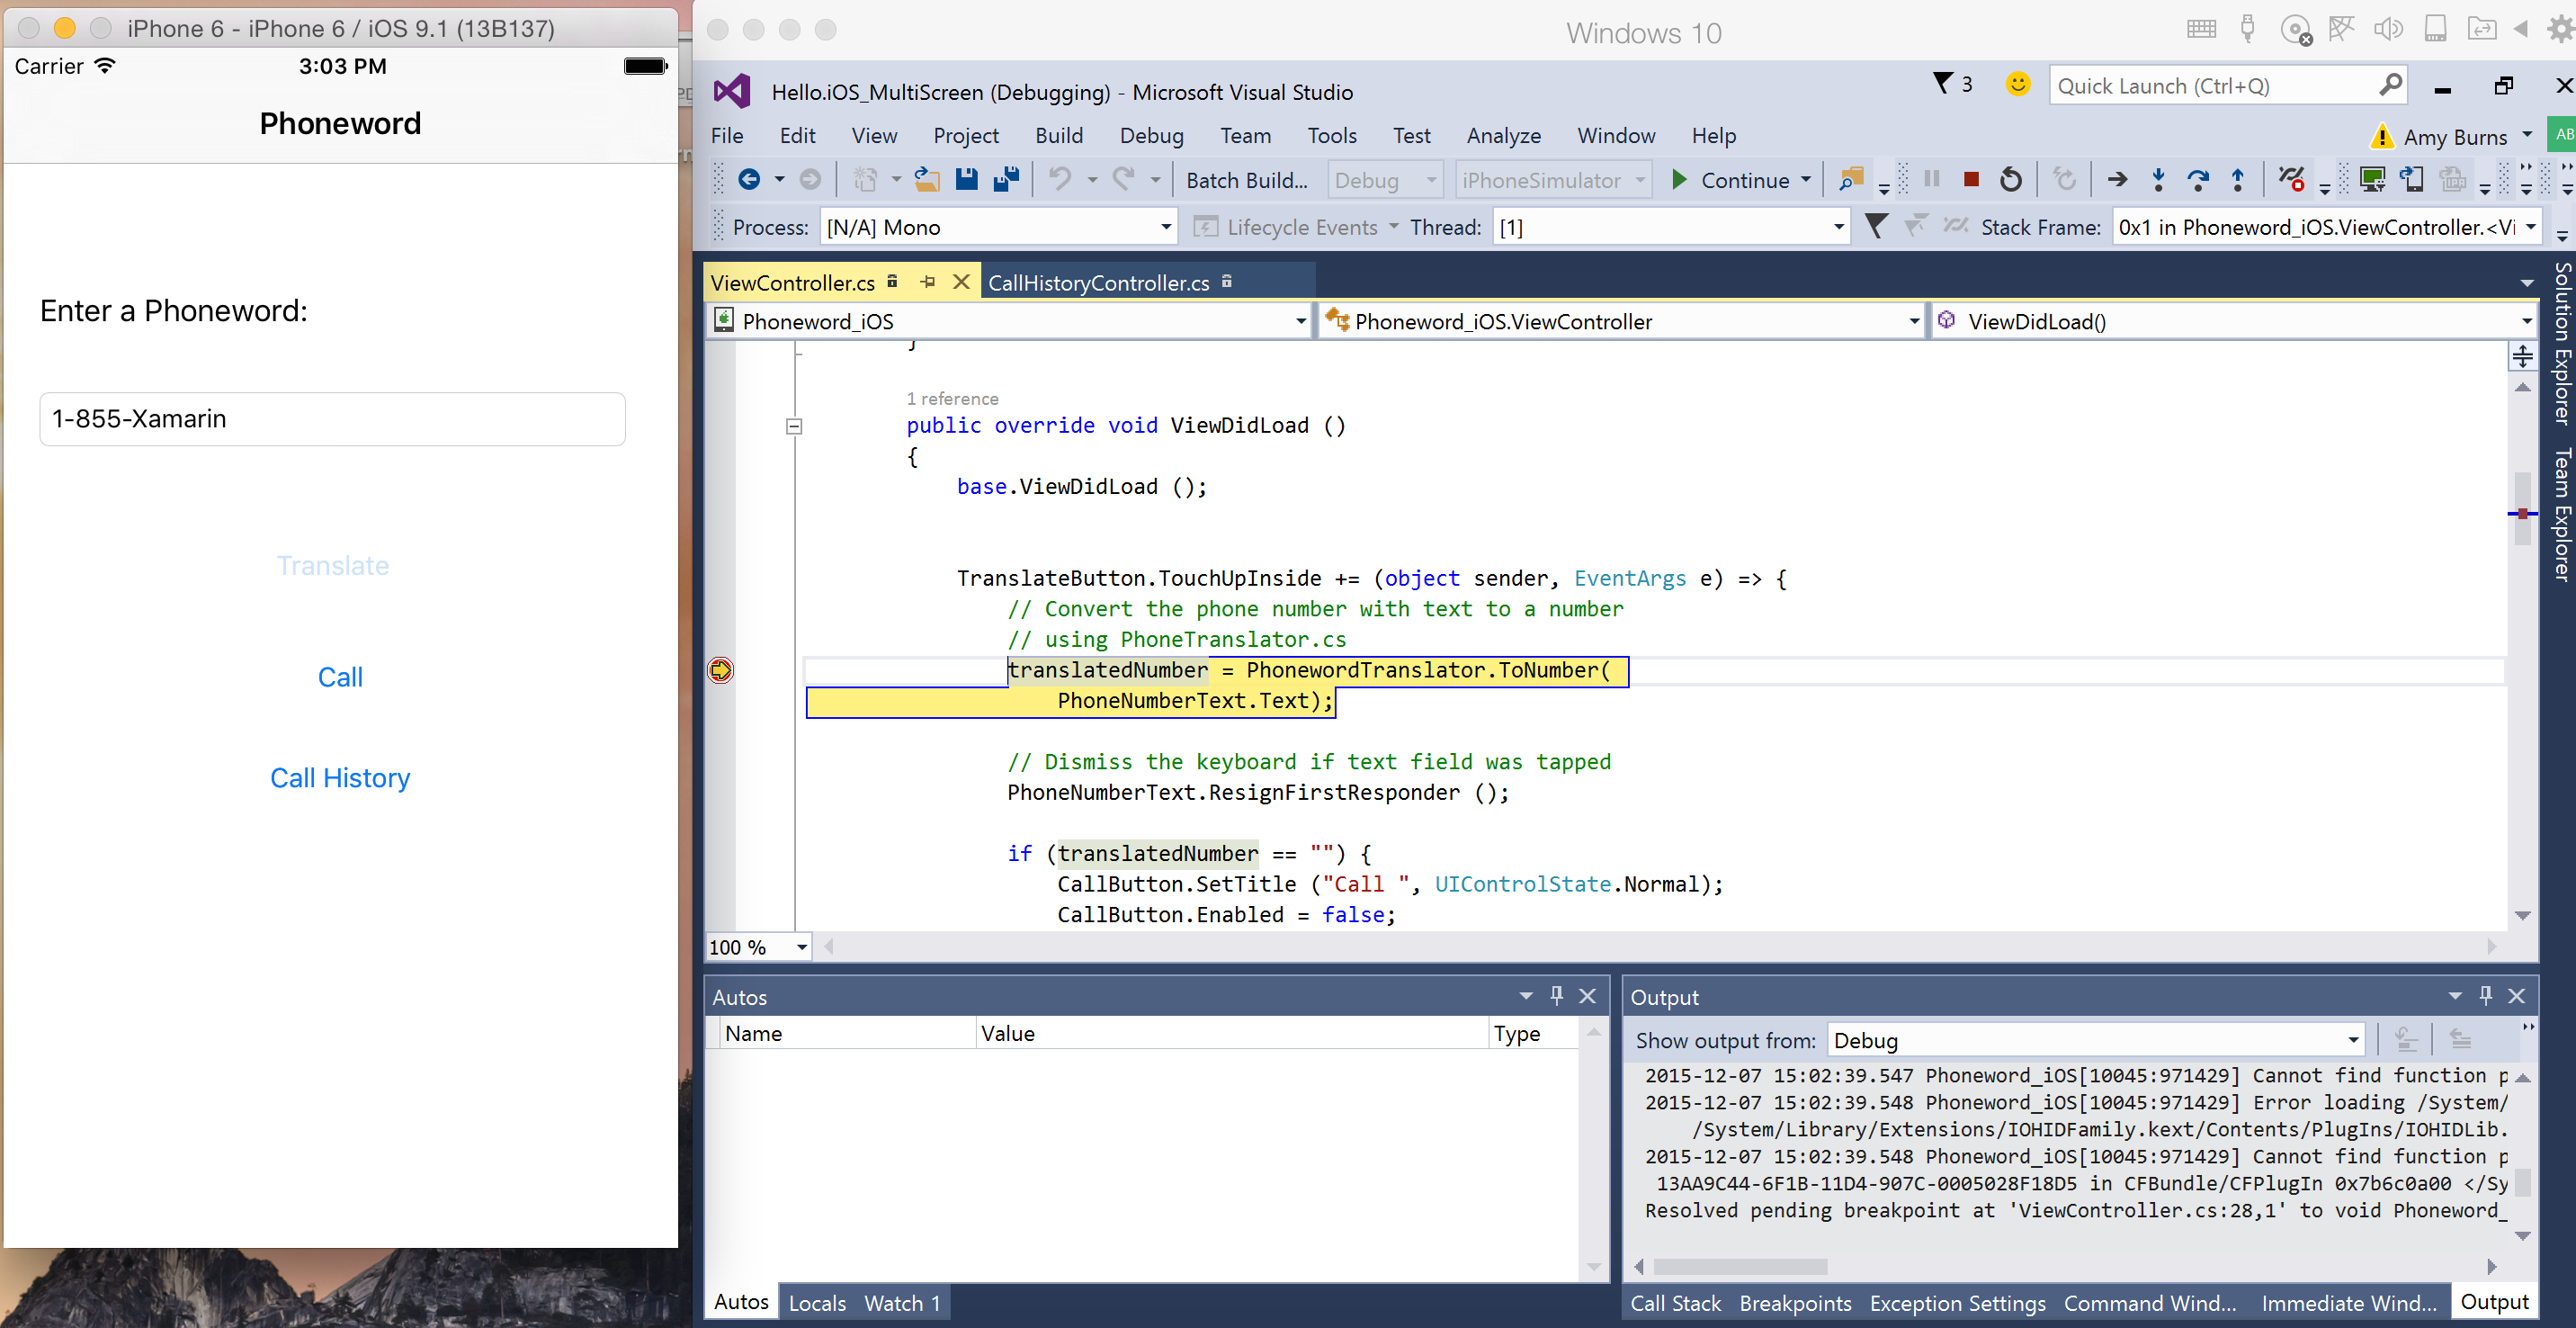Select the Step Out icon
This screenshot has width=2576, height=1328.
pos(2237,179)
